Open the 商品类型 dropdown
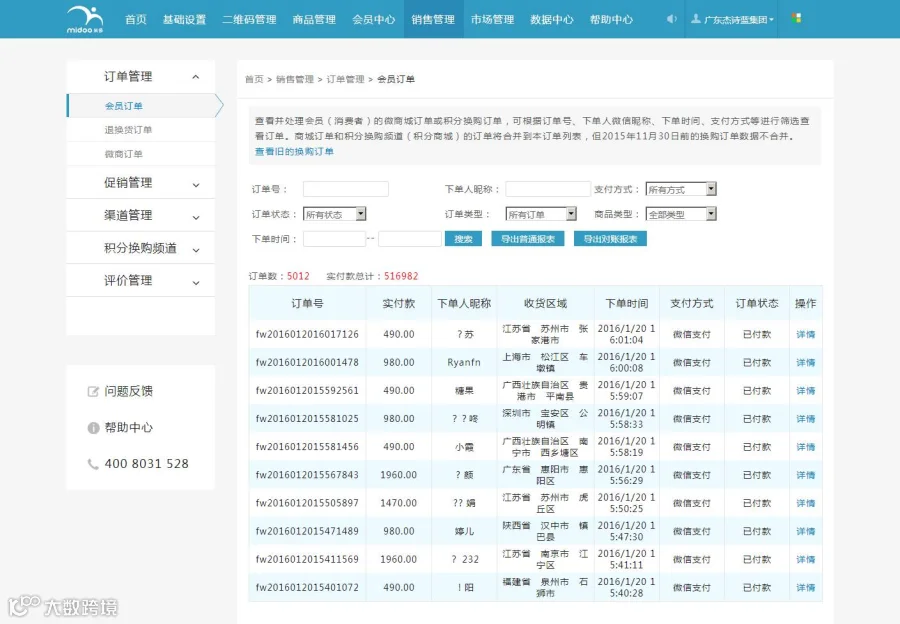900x624 pixels. click(x=681, y=214)
